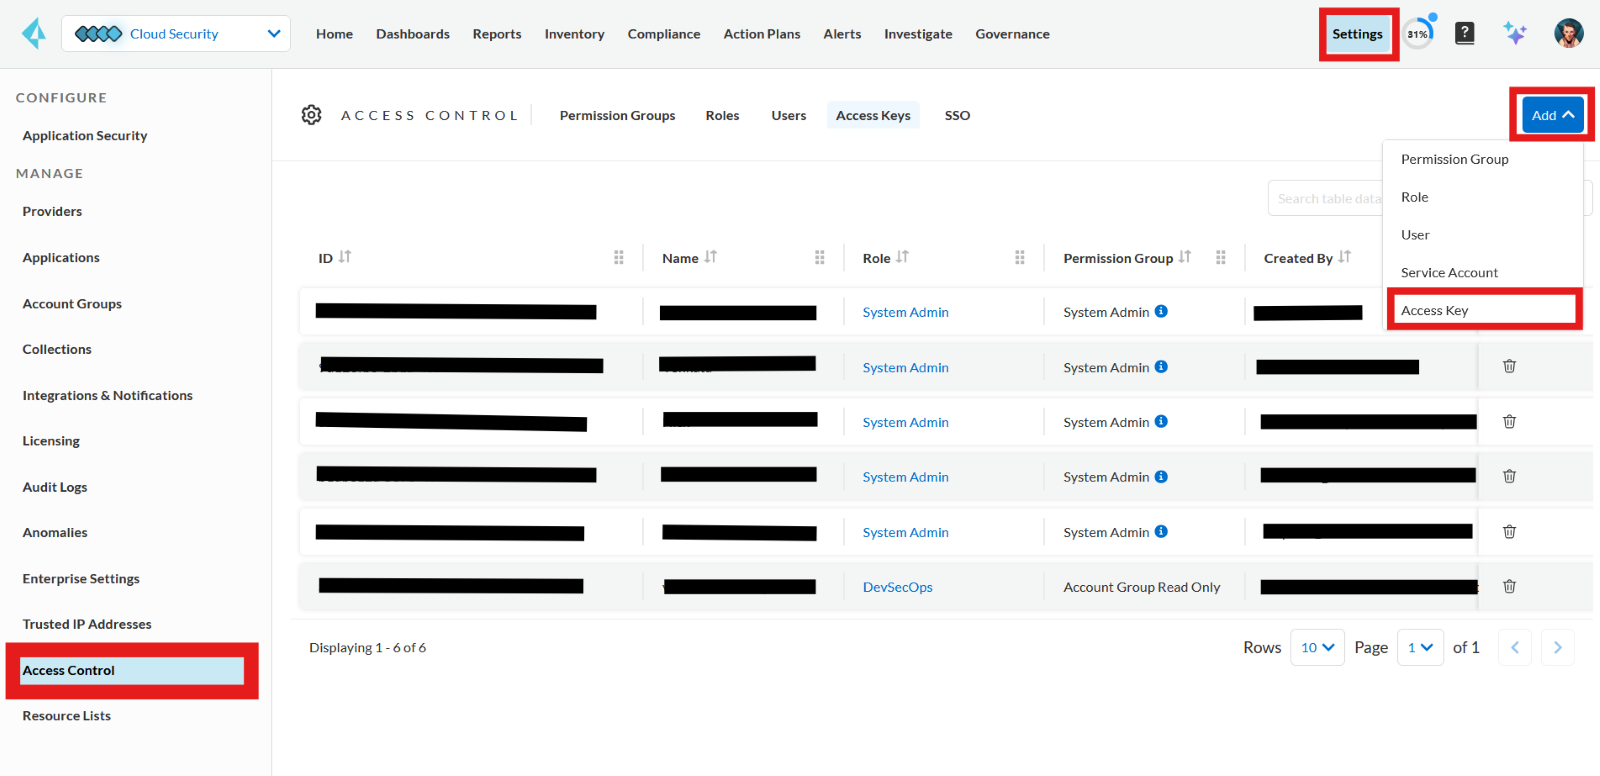Select Access Control in sidebar
1600x776 pixels.
pos(132,670)
